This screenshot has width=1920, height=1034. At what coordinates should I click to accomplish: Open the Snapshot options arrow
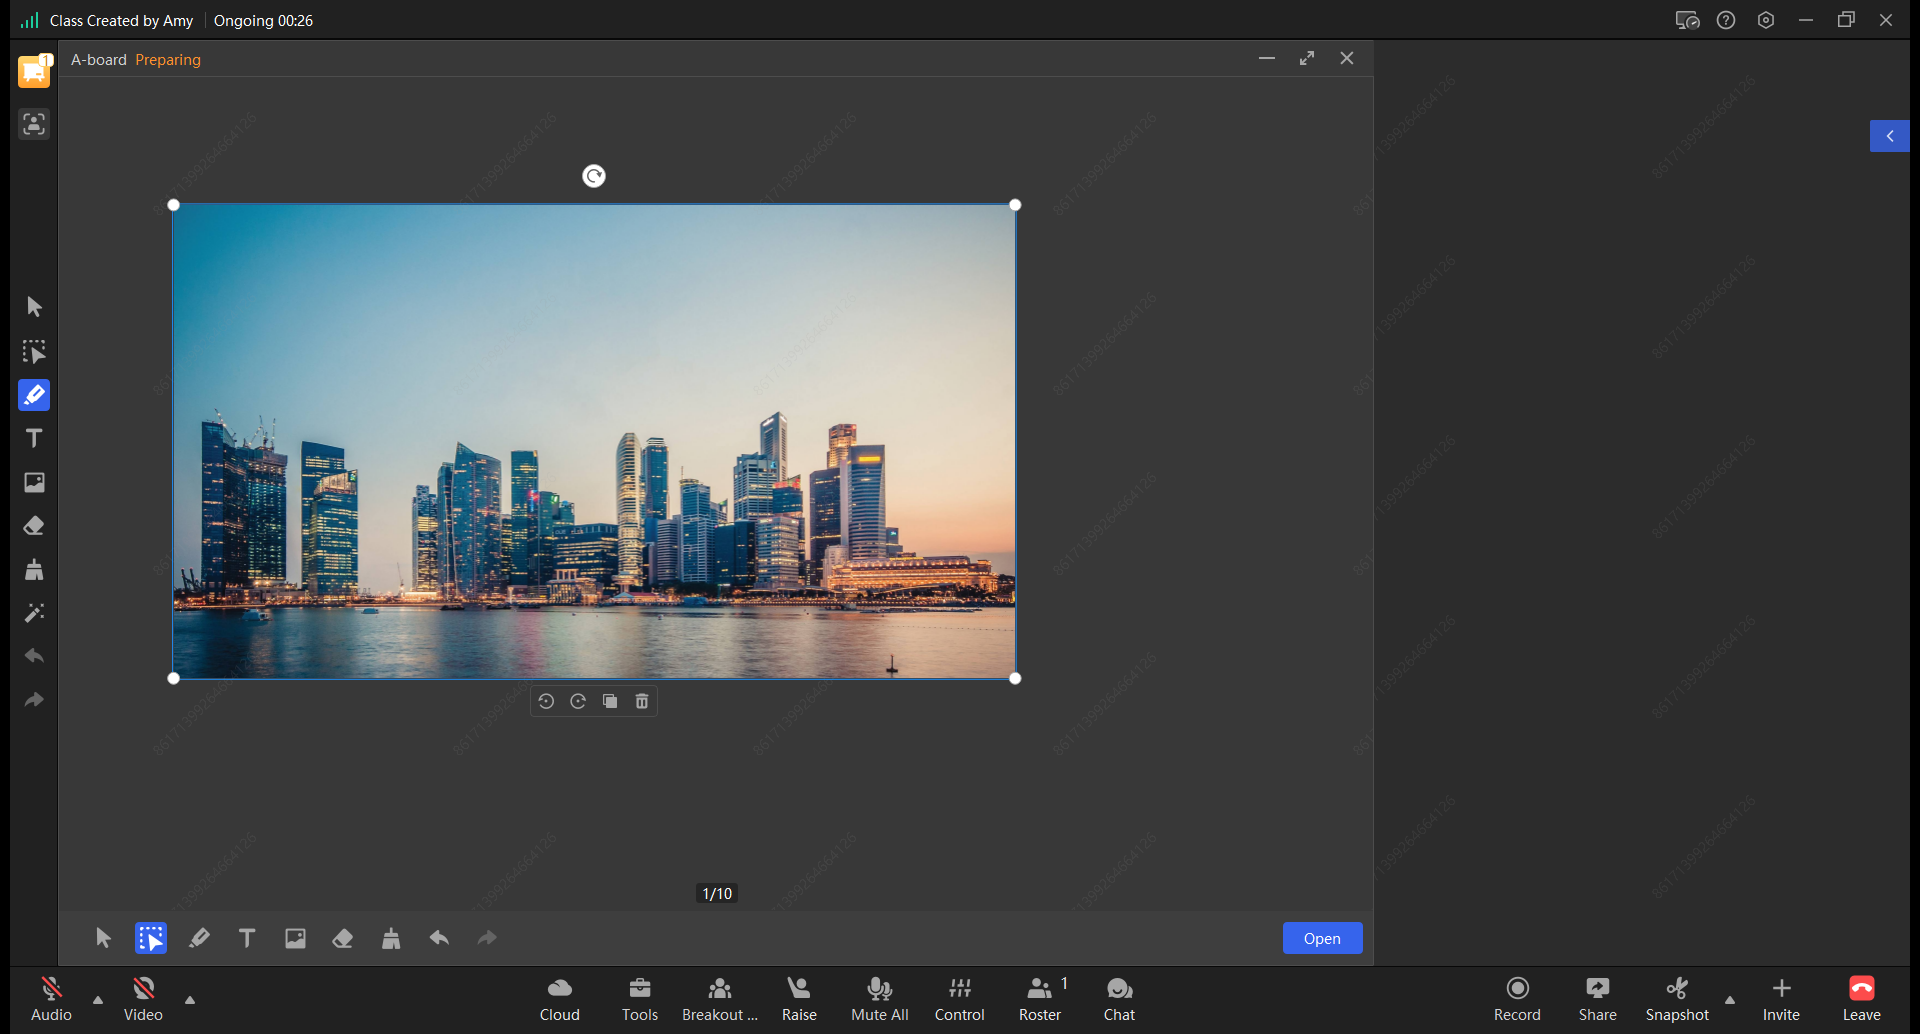pos(1730,1000)
